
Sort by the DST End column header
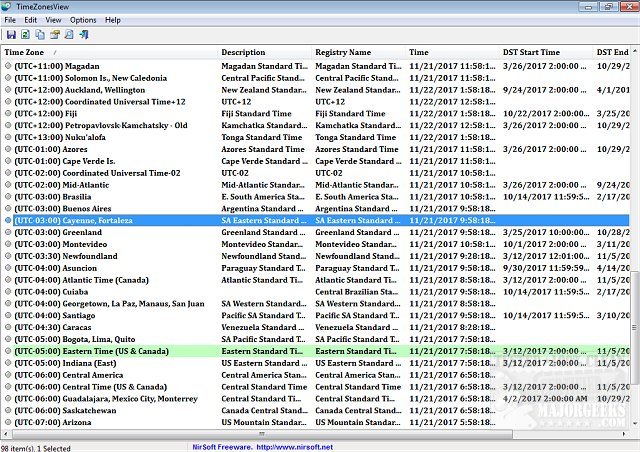(x=612, y=52)
